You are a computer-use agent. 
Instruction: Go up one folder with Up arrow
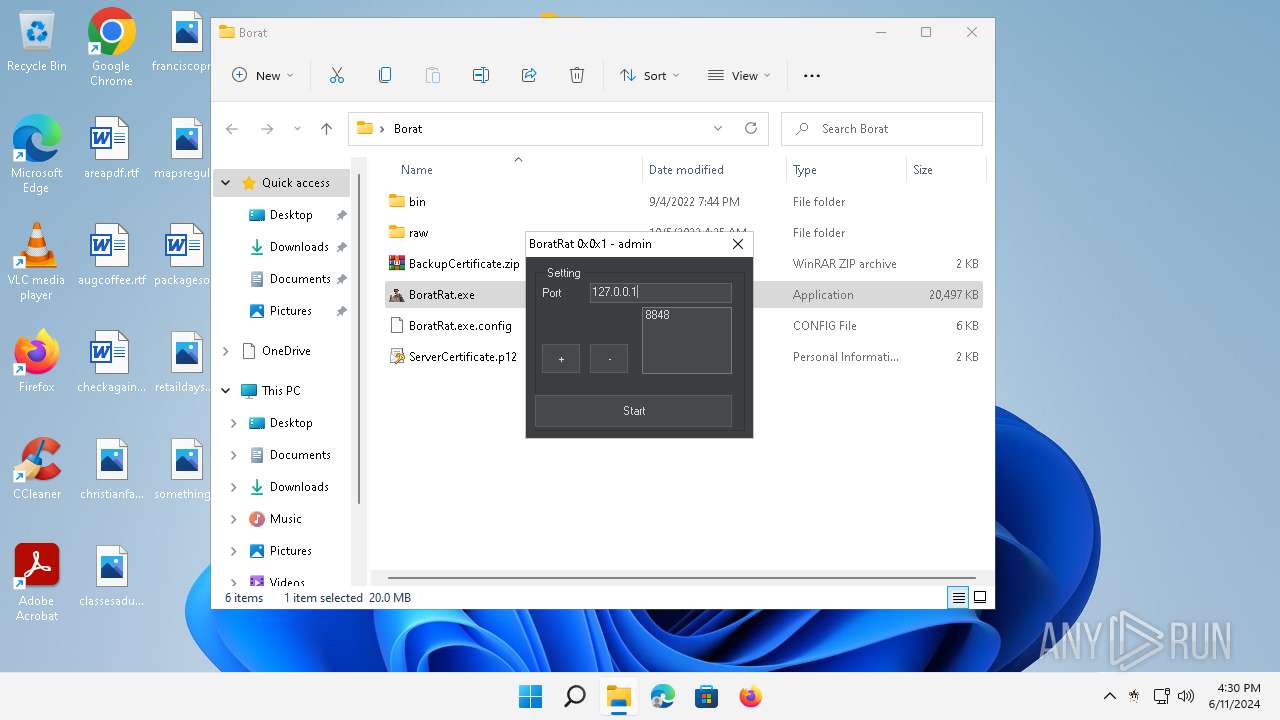(x=326, y=129)
